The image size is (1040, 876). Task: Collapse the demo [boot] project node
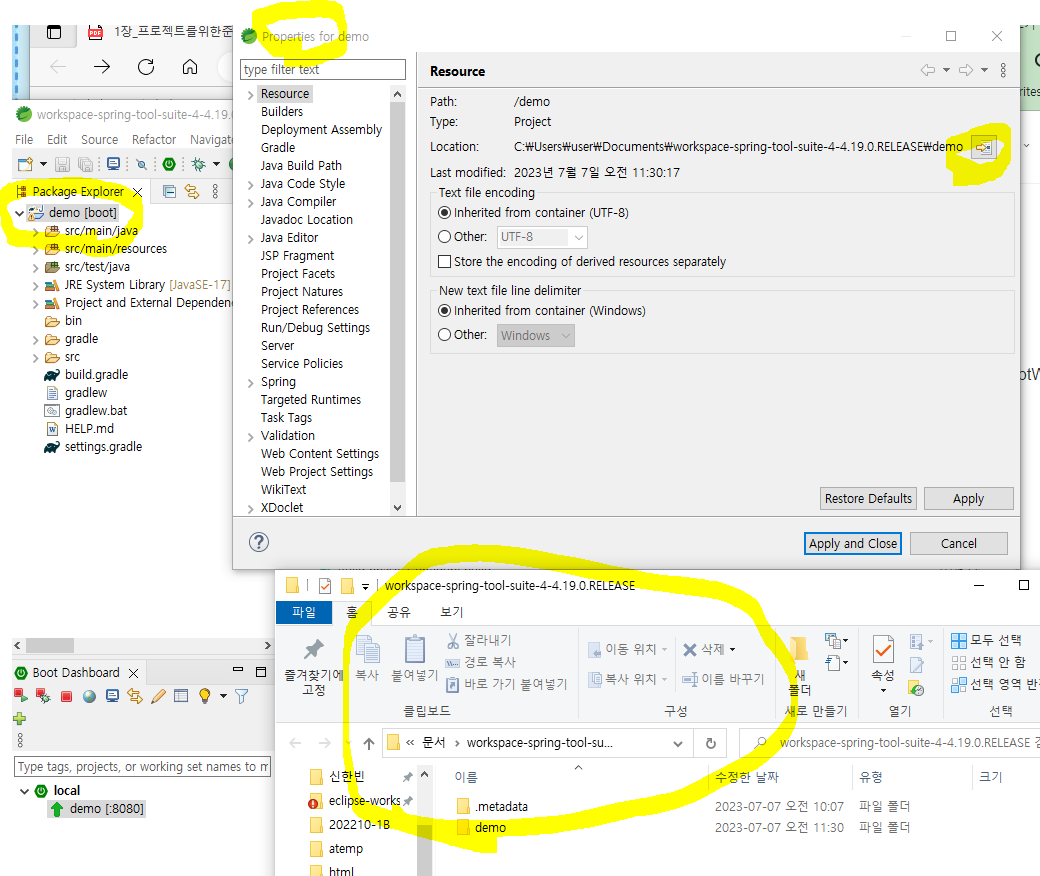pos(20,213)
